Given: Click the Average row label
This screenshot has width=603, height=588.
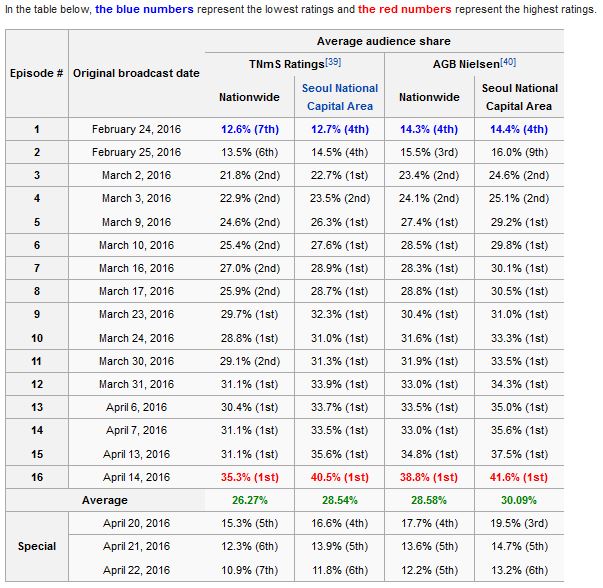Looking at the screenshot, I should [104, 500].
